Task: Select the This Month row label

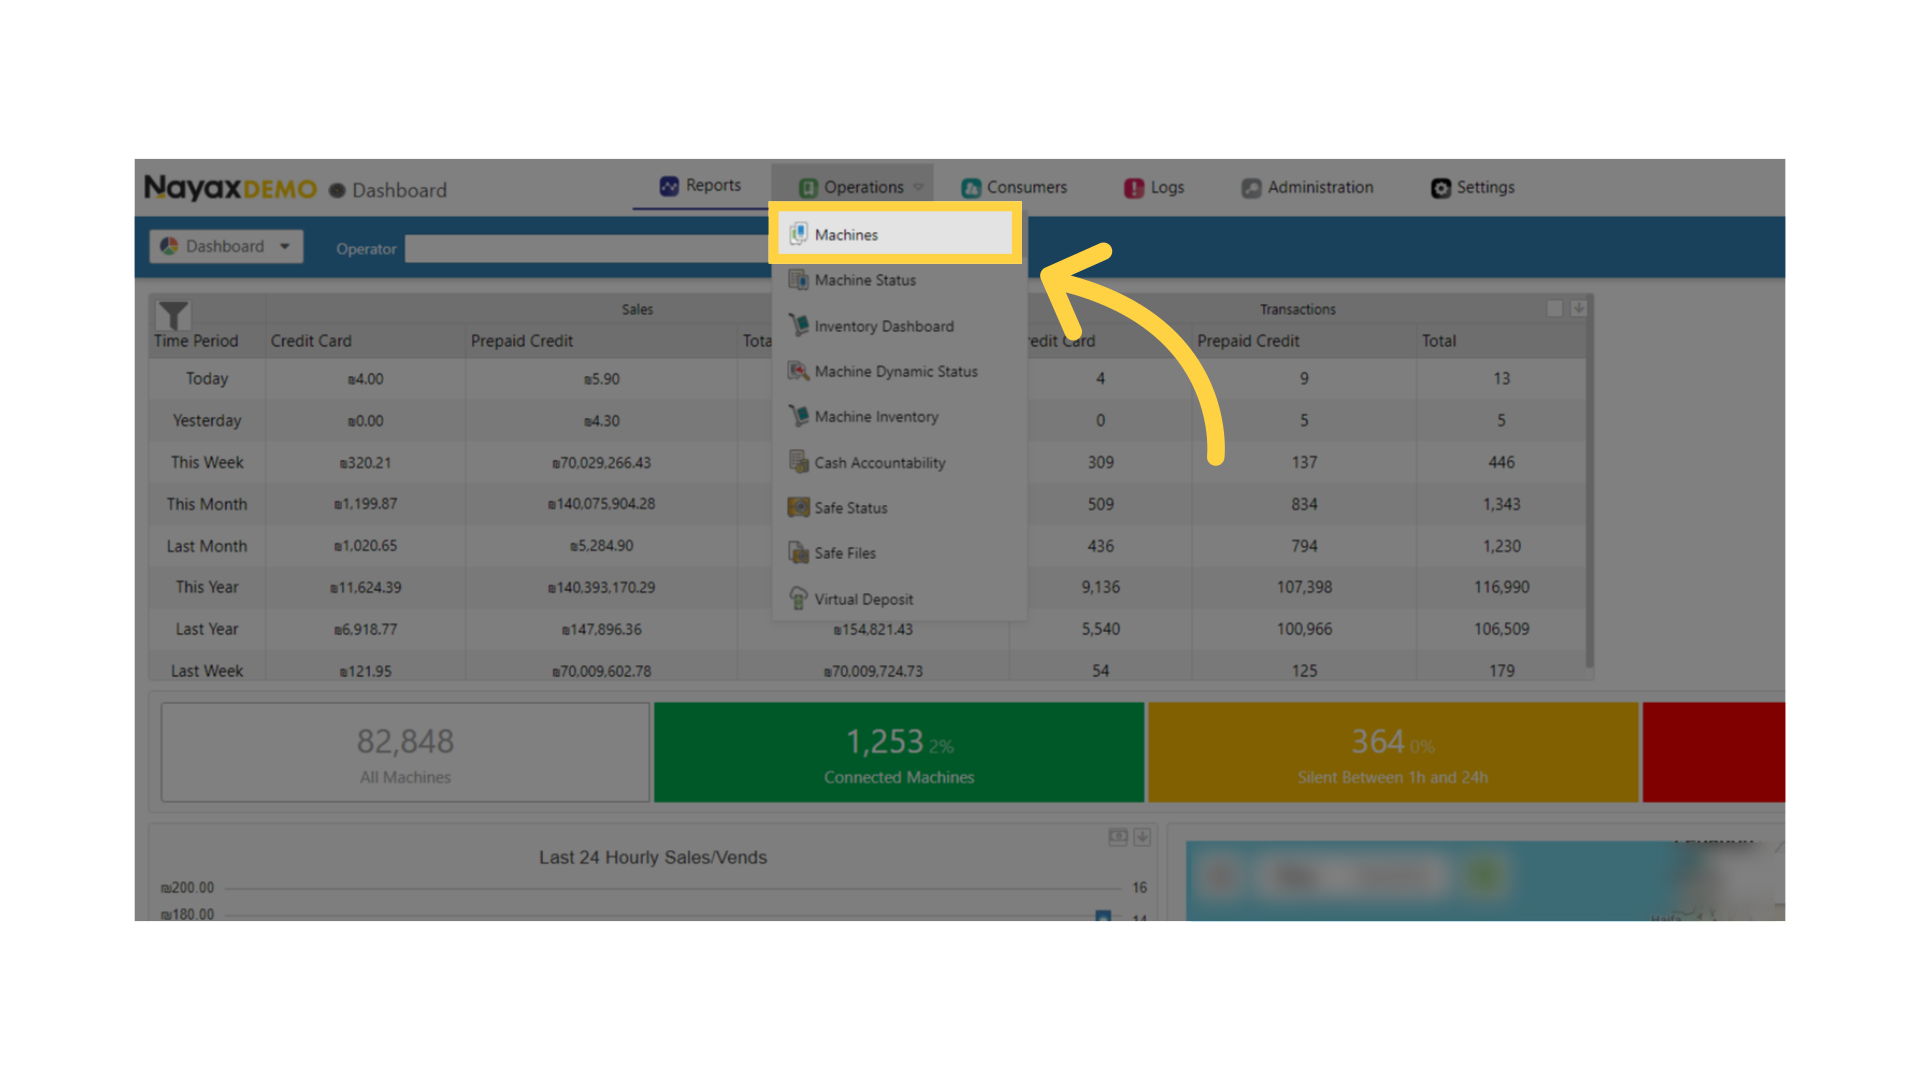Action: (207, 504)
